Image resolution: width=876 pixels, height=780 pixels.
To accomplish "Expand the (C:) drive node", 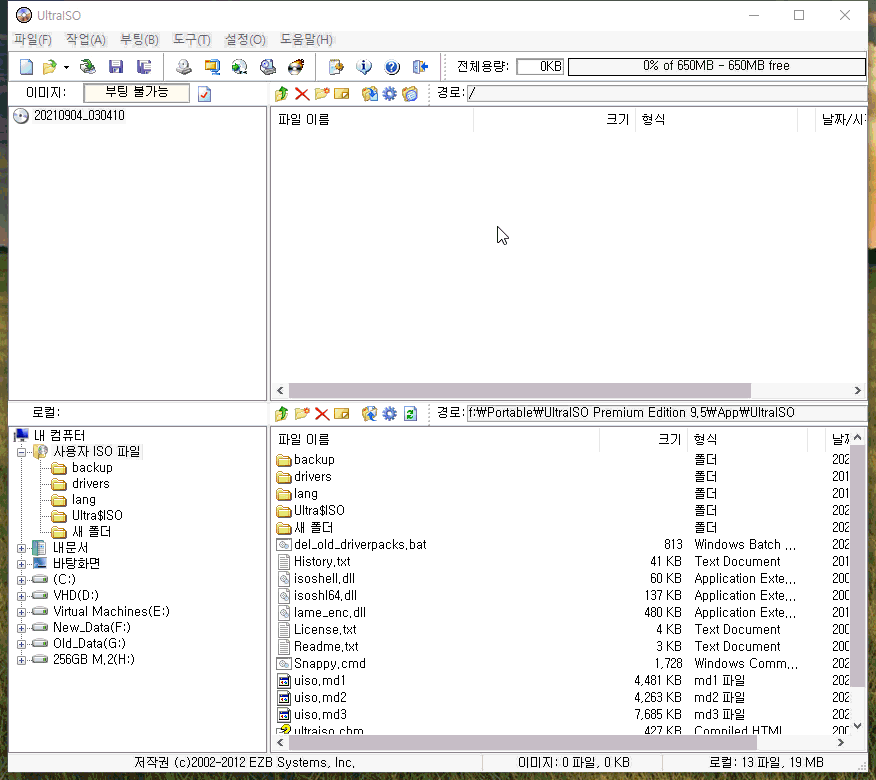I will coord(21,580).
